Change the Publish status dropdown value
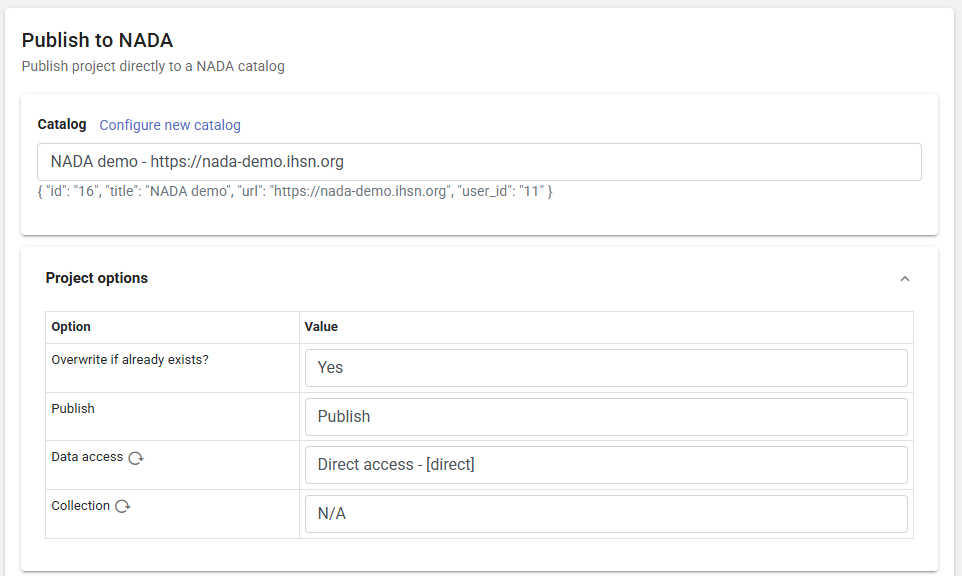Image resolution: width=962 pixels, height=576 pixels. [x=606, y=417]
